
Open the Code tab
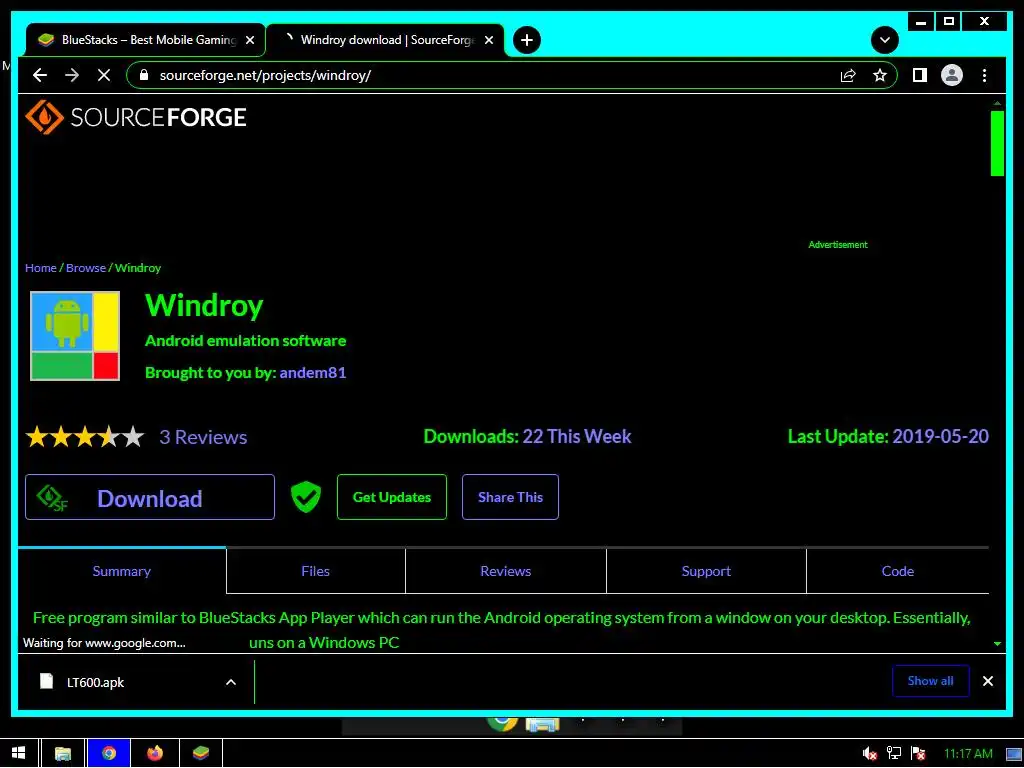897,571
